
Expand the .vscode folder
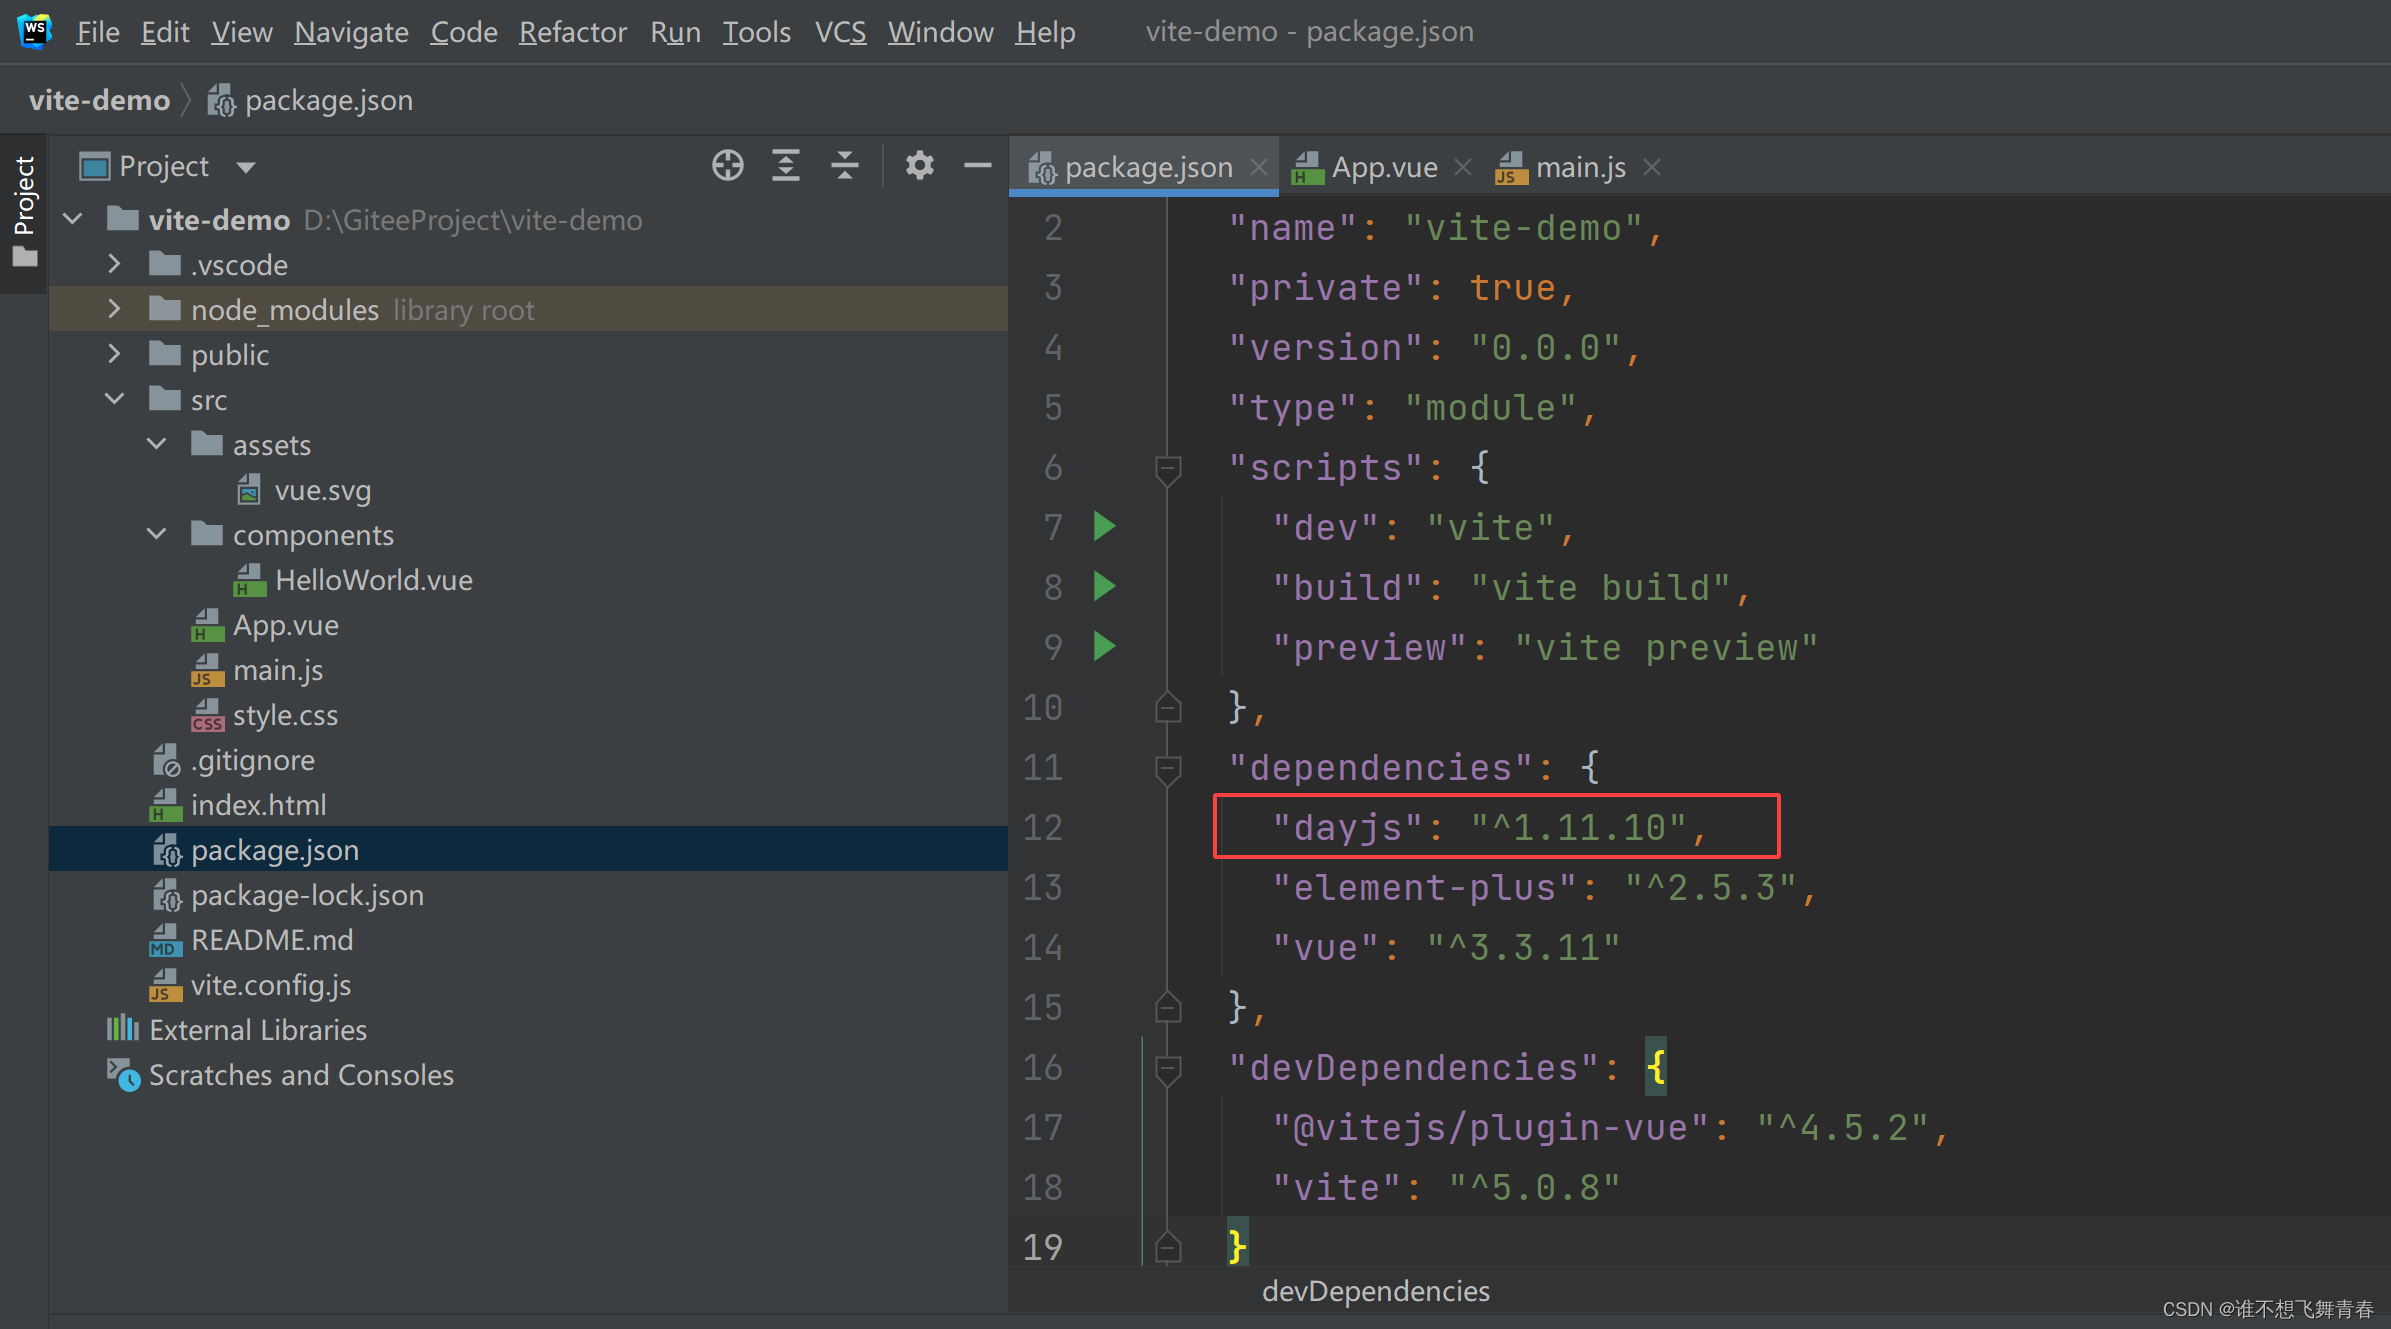pyautogui.click(x=114, y=264)
